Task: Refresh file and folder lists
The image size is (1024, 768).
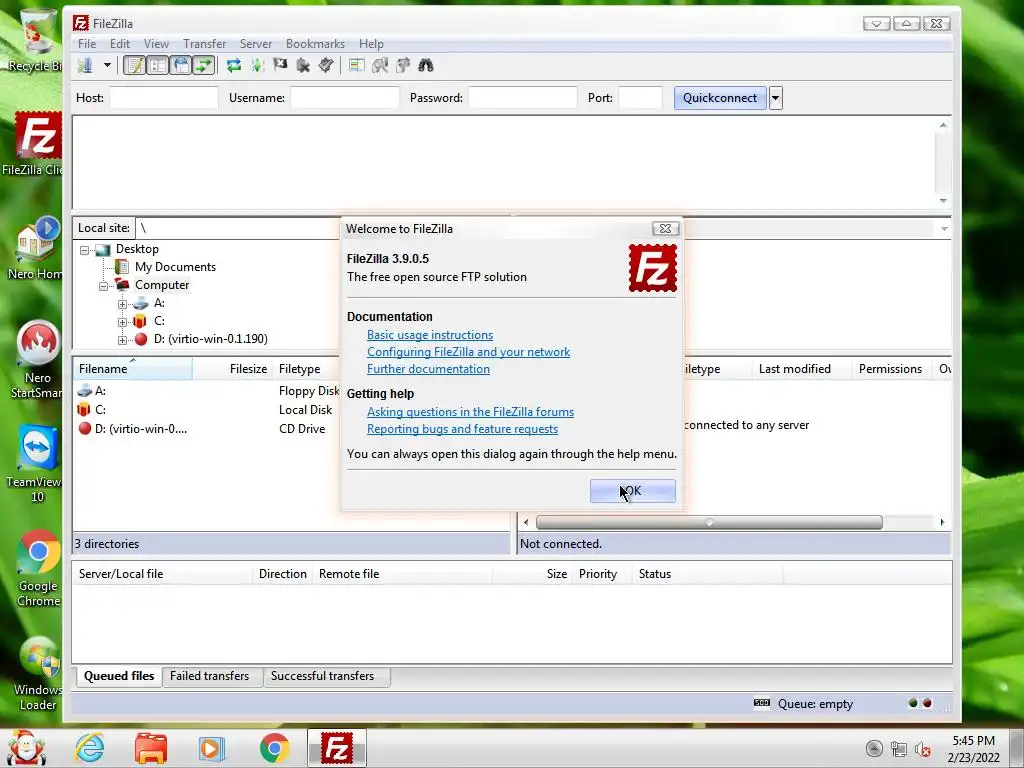Action: pos(234,65)
